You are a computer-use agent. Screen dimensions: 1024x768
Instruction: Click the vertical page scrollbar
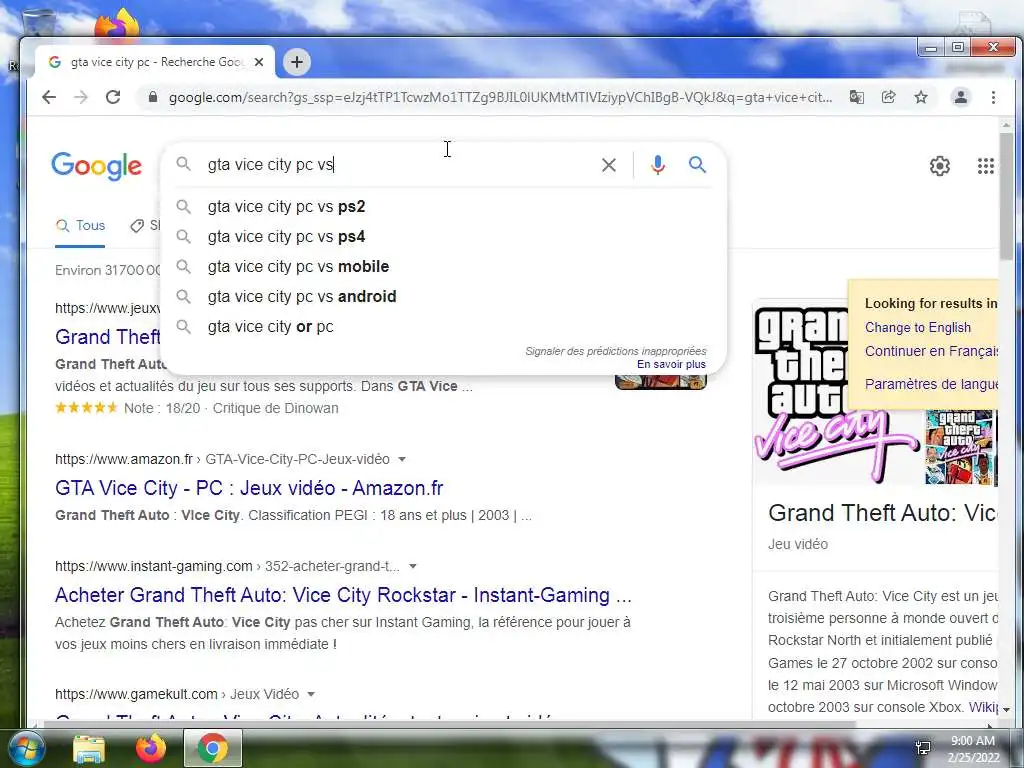tap(1006, 196)
